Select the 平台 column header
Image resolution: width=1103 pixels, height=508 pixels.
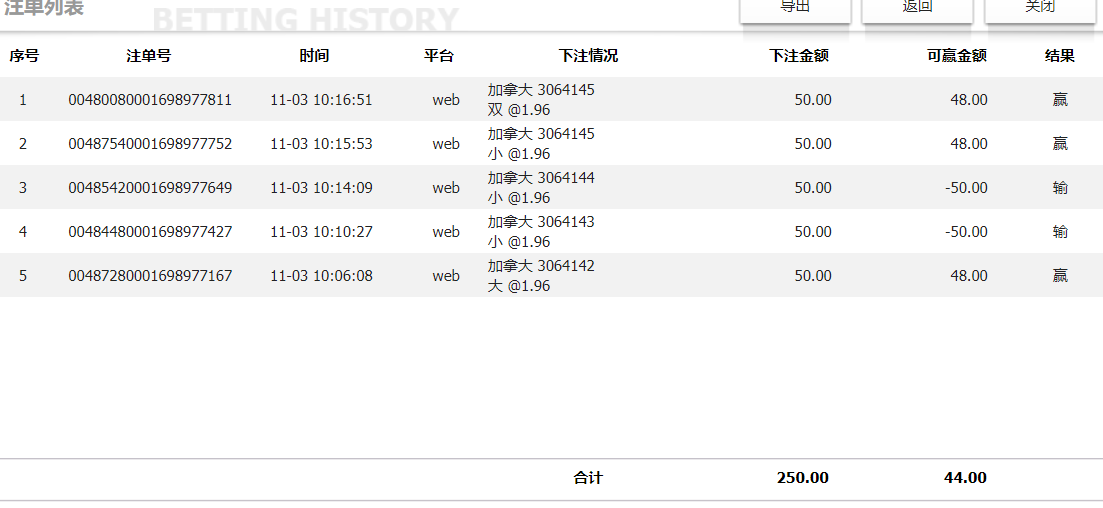tap(439, 56)
